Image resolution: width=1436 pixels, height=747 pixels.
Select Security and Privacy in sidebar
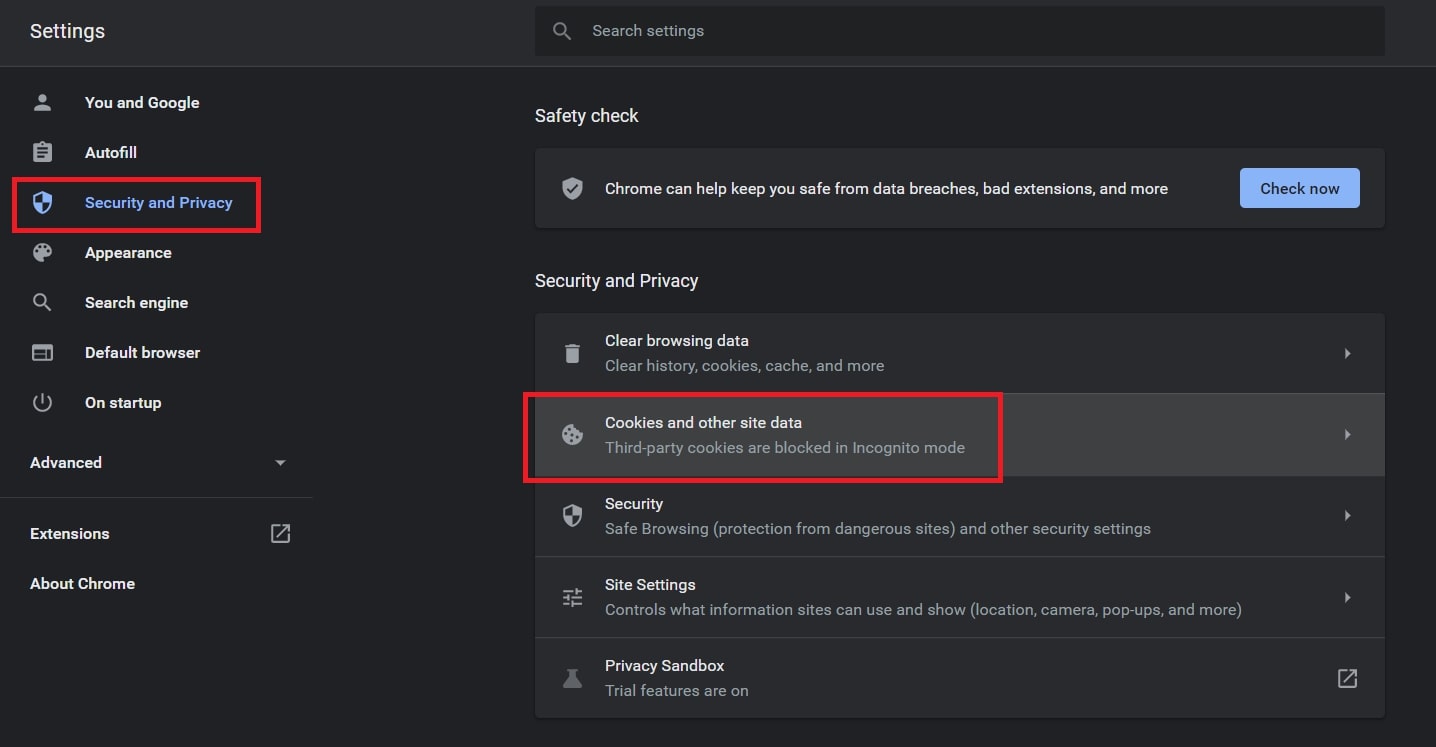coord(158,203)
